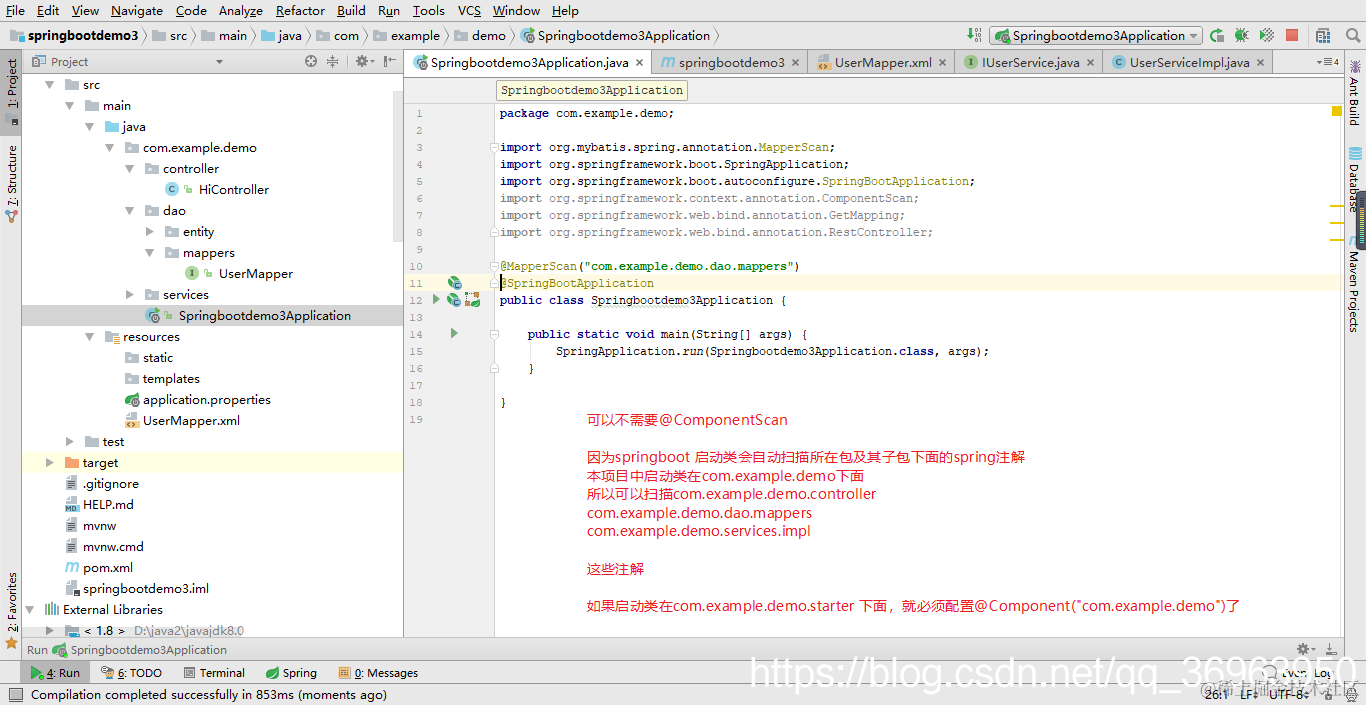This screenshot has height=705, width=1366.
Task: Click the tool window toggle in status bar corner
Action: click(15, 694)
